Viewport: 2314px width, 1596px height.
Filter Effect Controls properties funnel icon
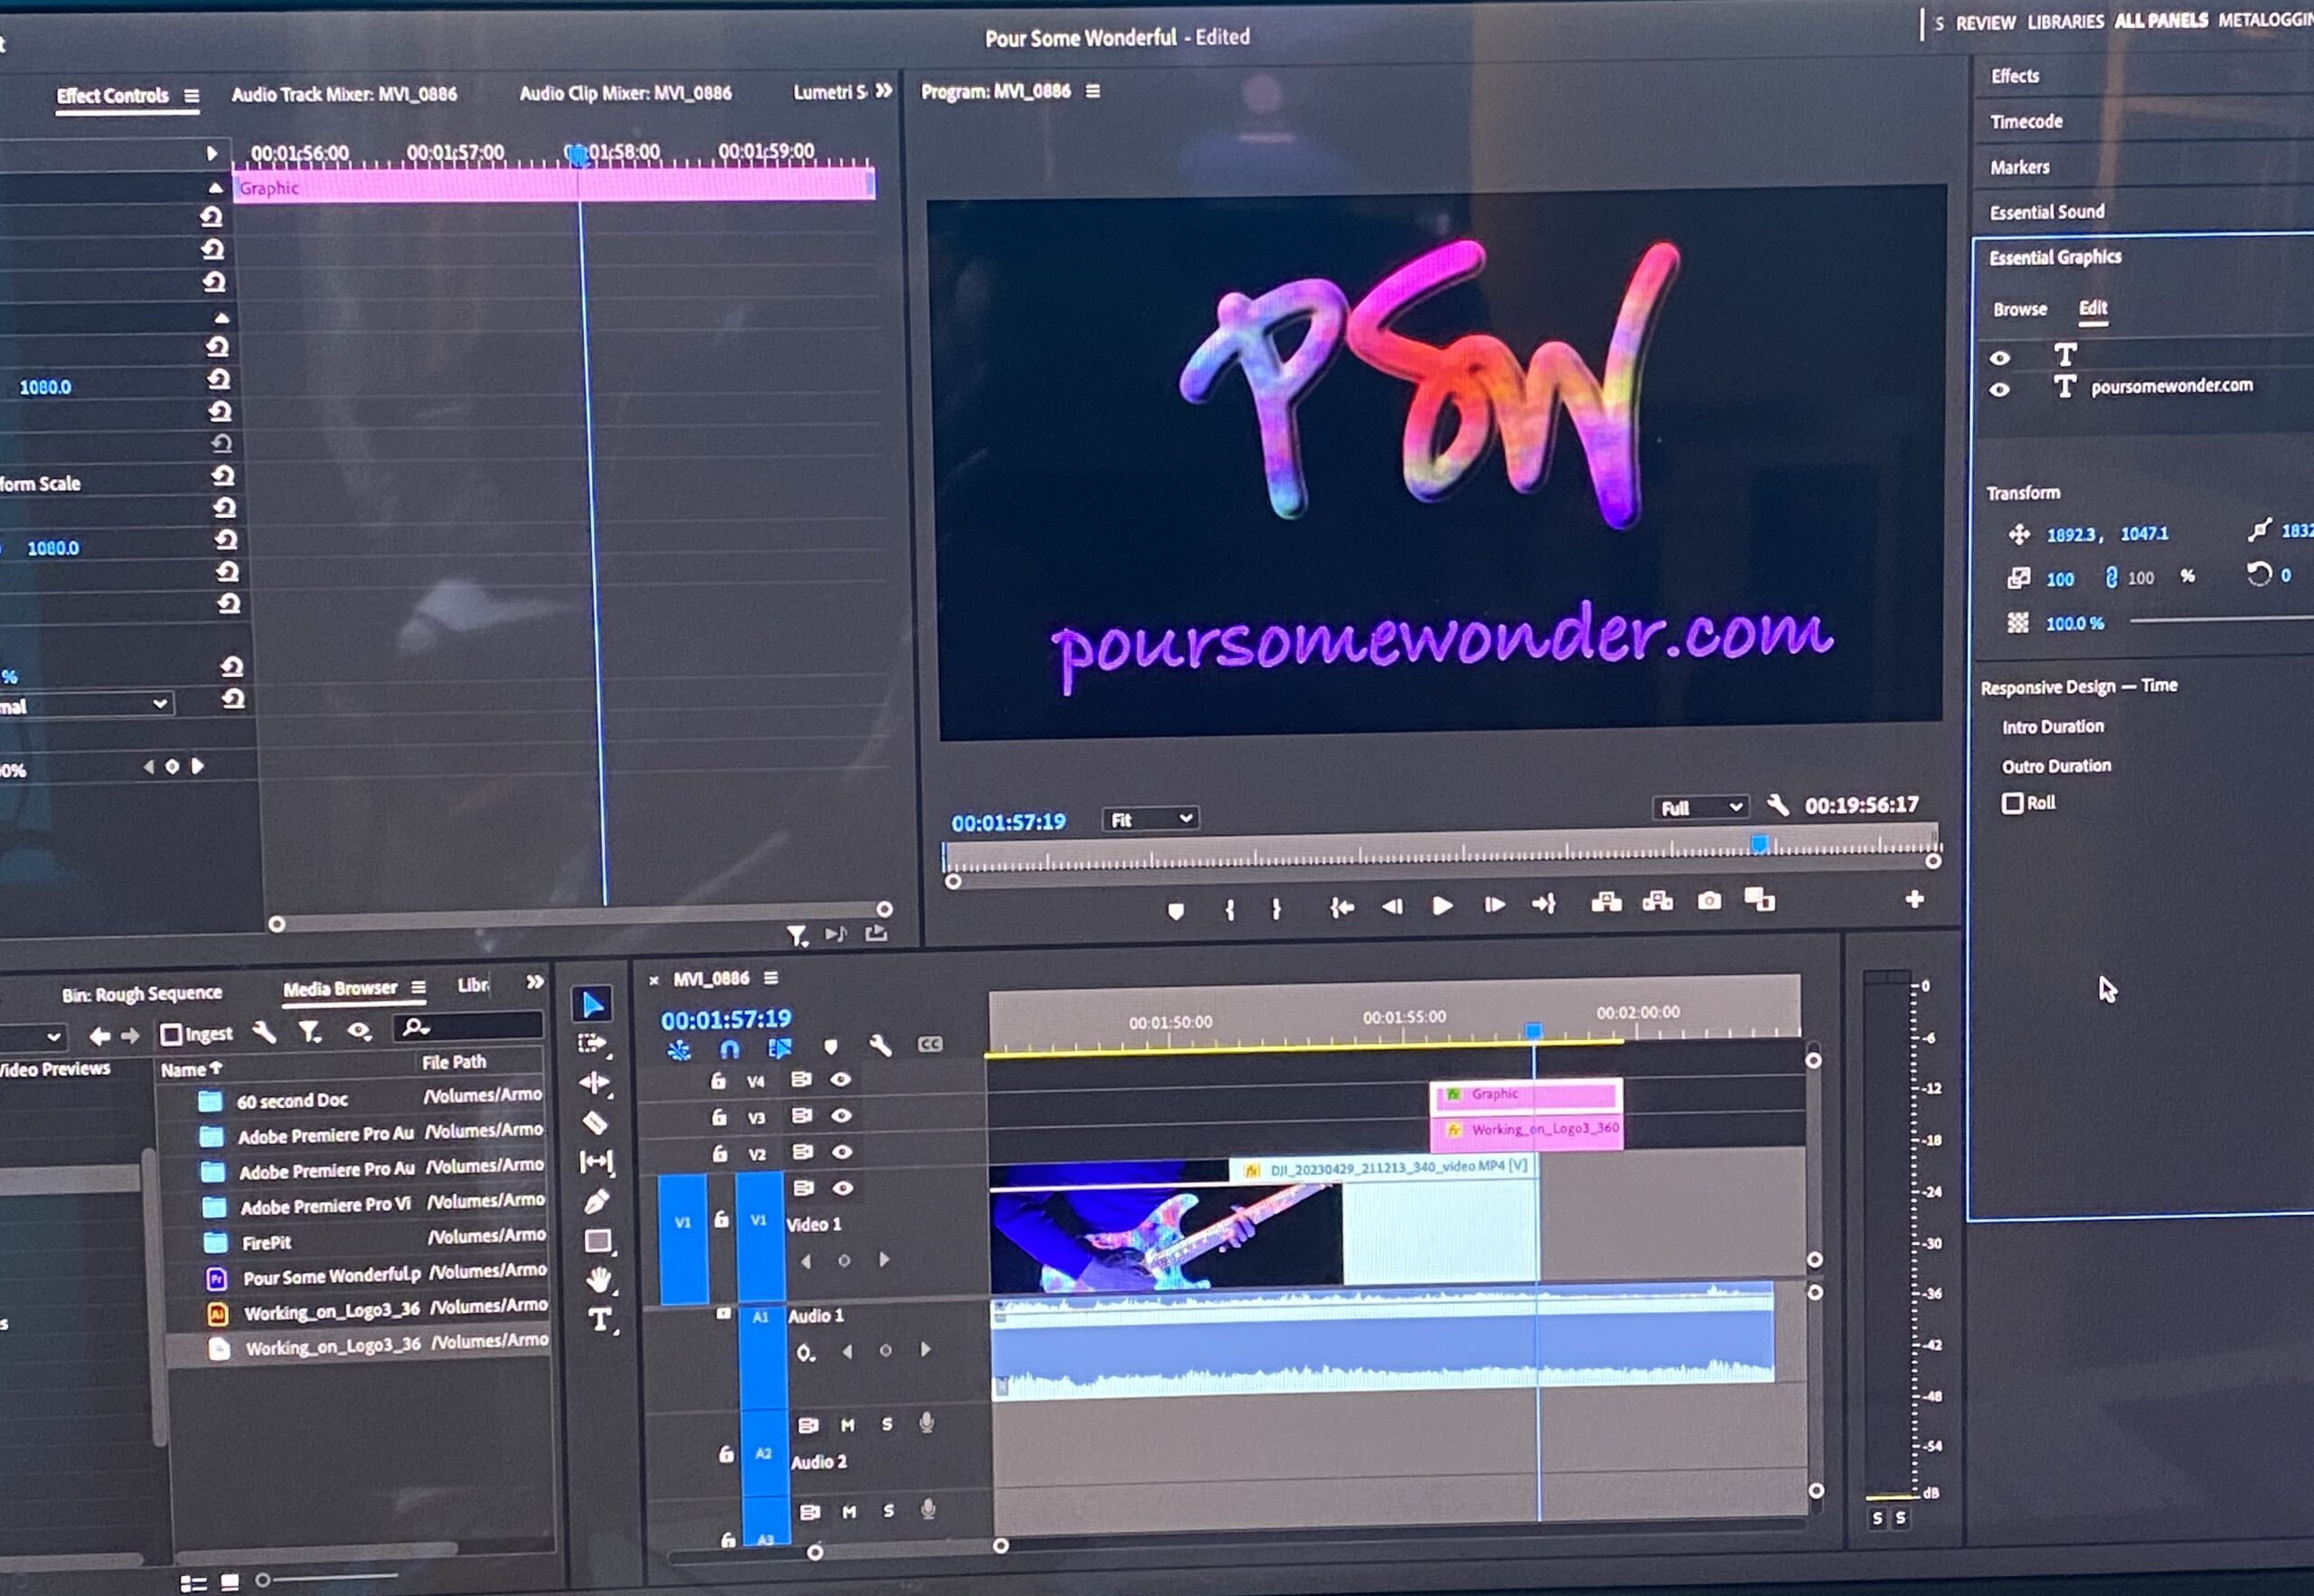797,936
